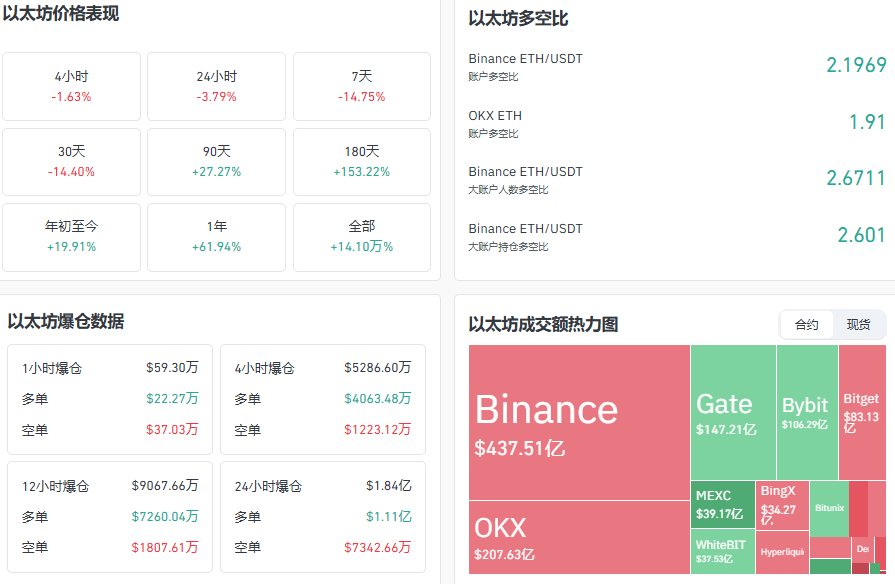Screen dimensions: 895x584
Task: Select the 90天 +27.27% card
Action: 216,162
